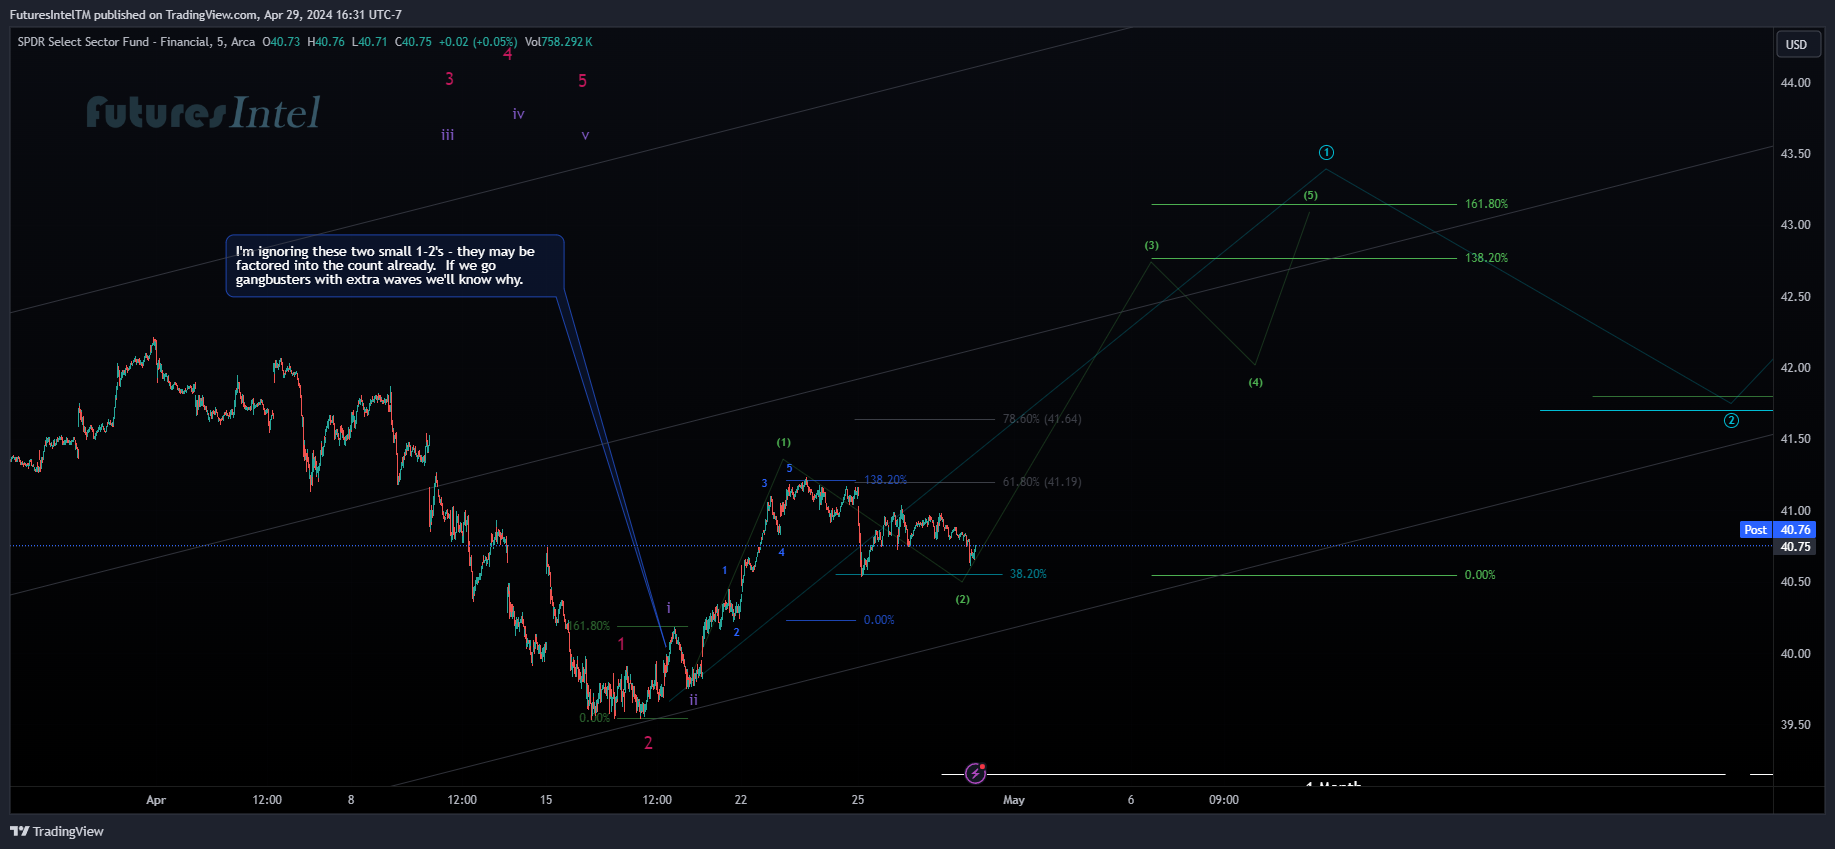Click the dark green 61.80% Fibonacci label
The width and height of the screenshot is (1835, 849).
591,626
